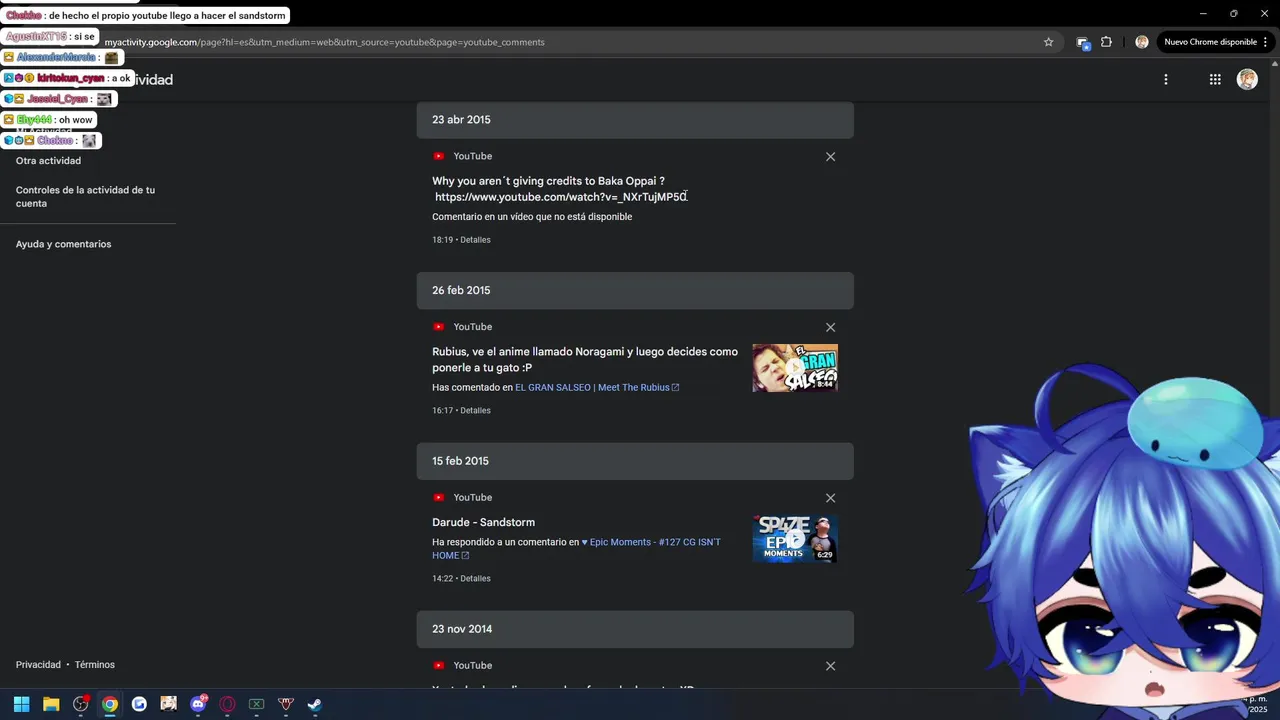Open Detalles for the 16:17 comment
1280x720 pixels.
[475, 411]
